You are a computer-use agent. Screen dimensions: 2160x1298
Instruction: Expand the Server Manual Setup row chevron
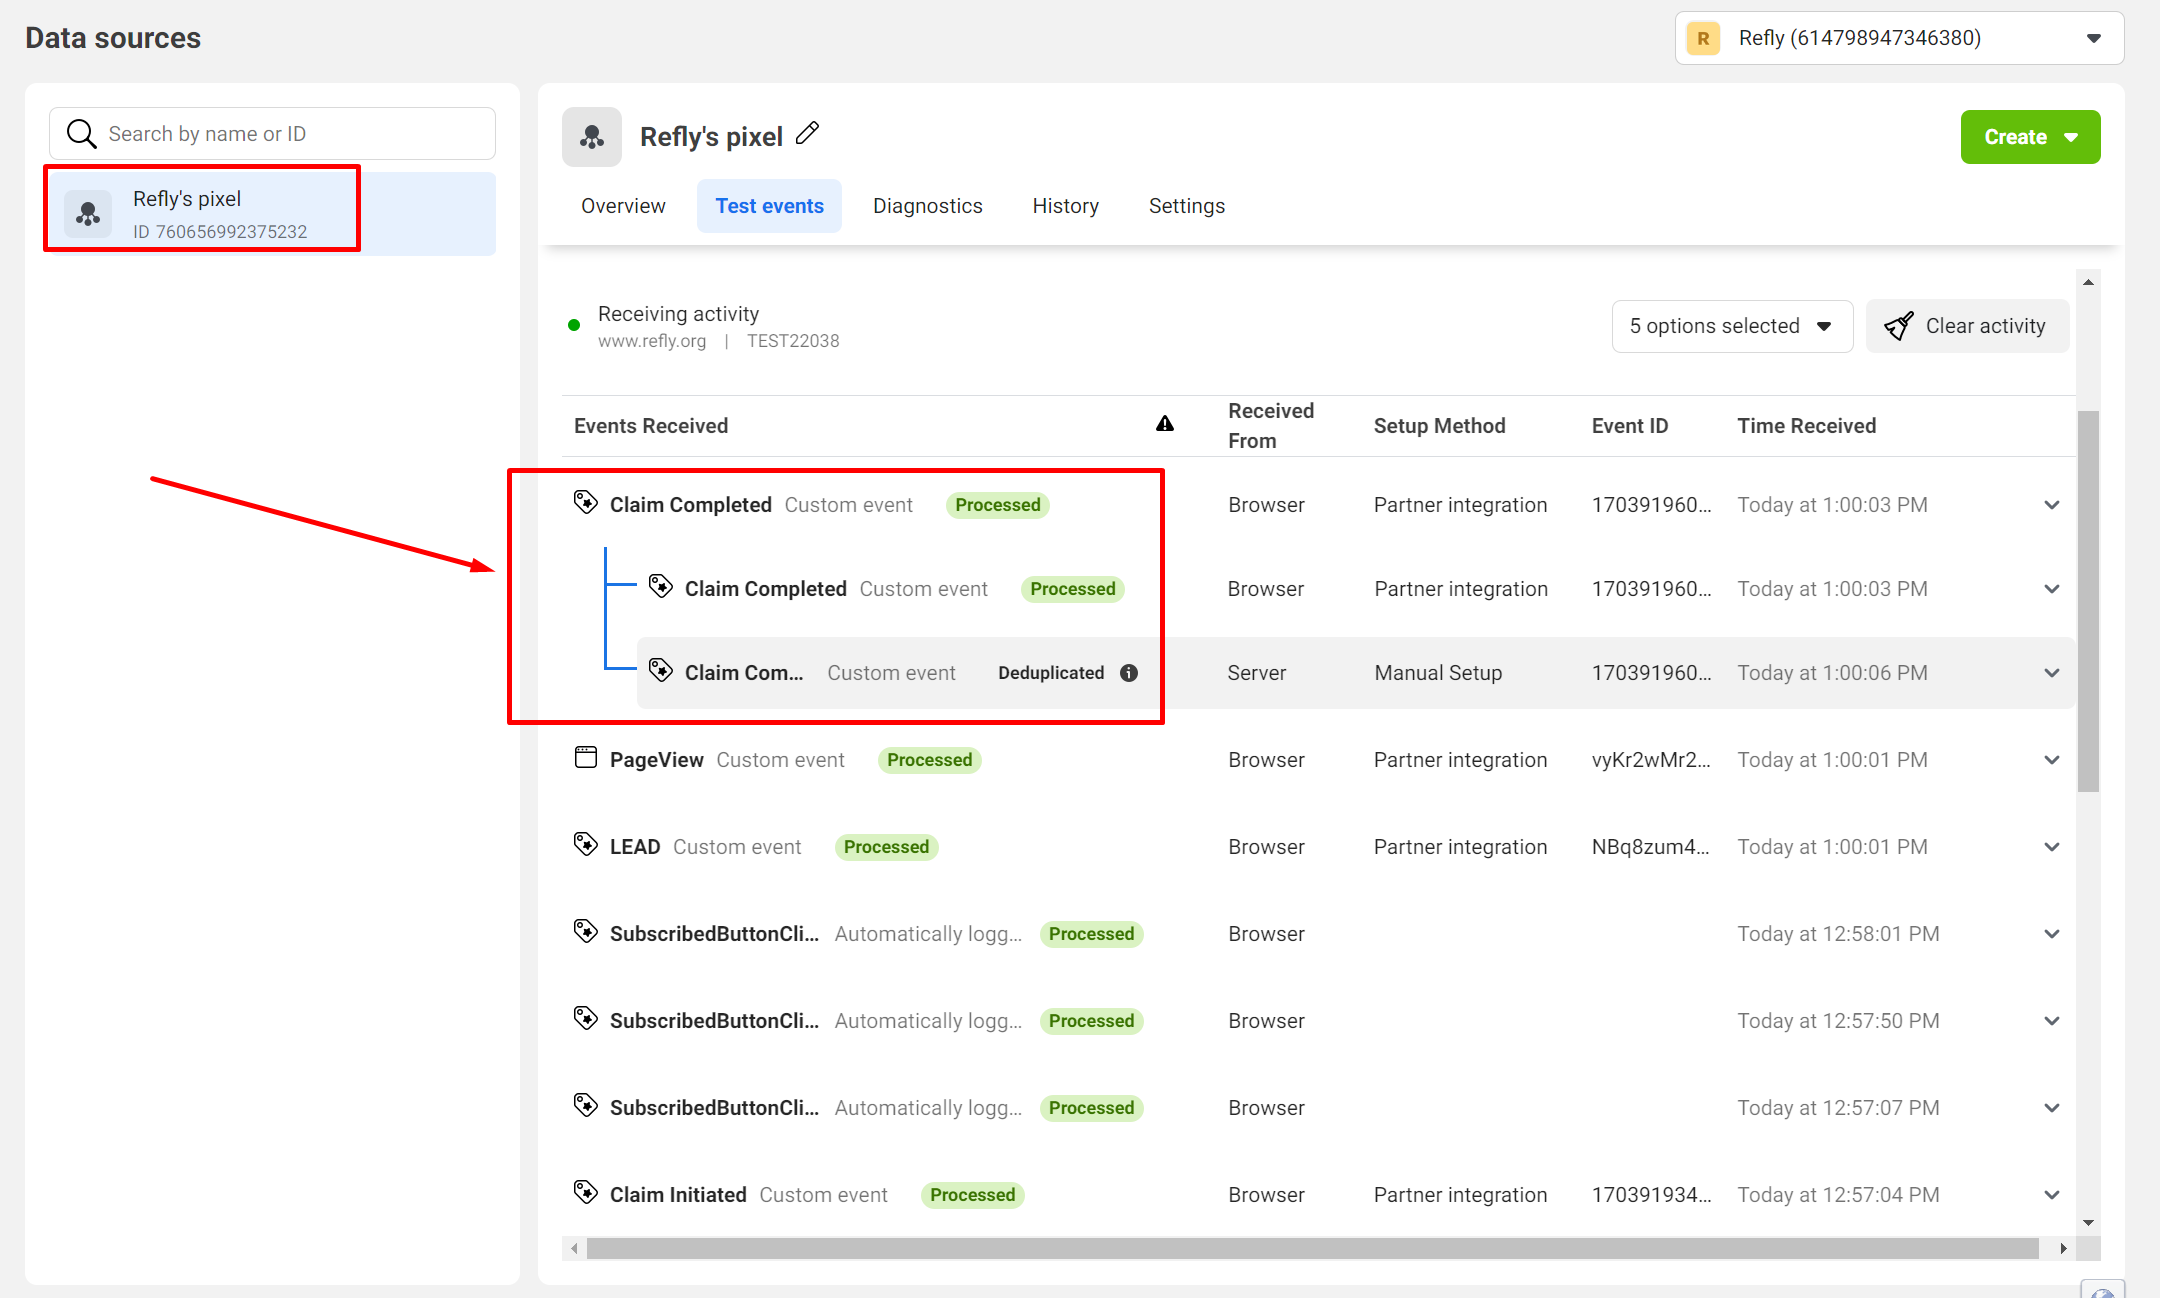(x=2052, y=673)
